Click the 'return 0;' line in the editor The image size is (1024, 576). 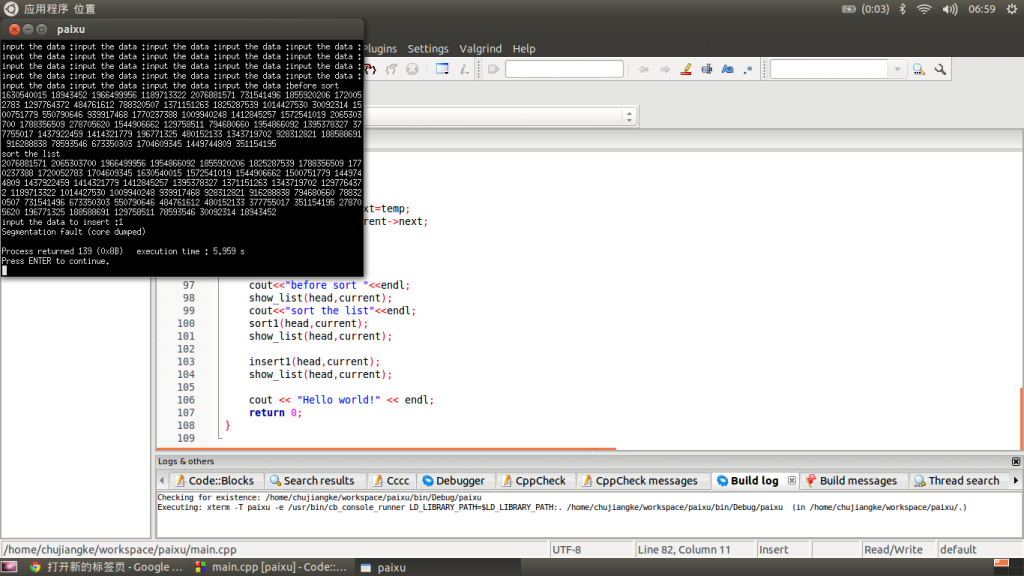tap(276, 413)
